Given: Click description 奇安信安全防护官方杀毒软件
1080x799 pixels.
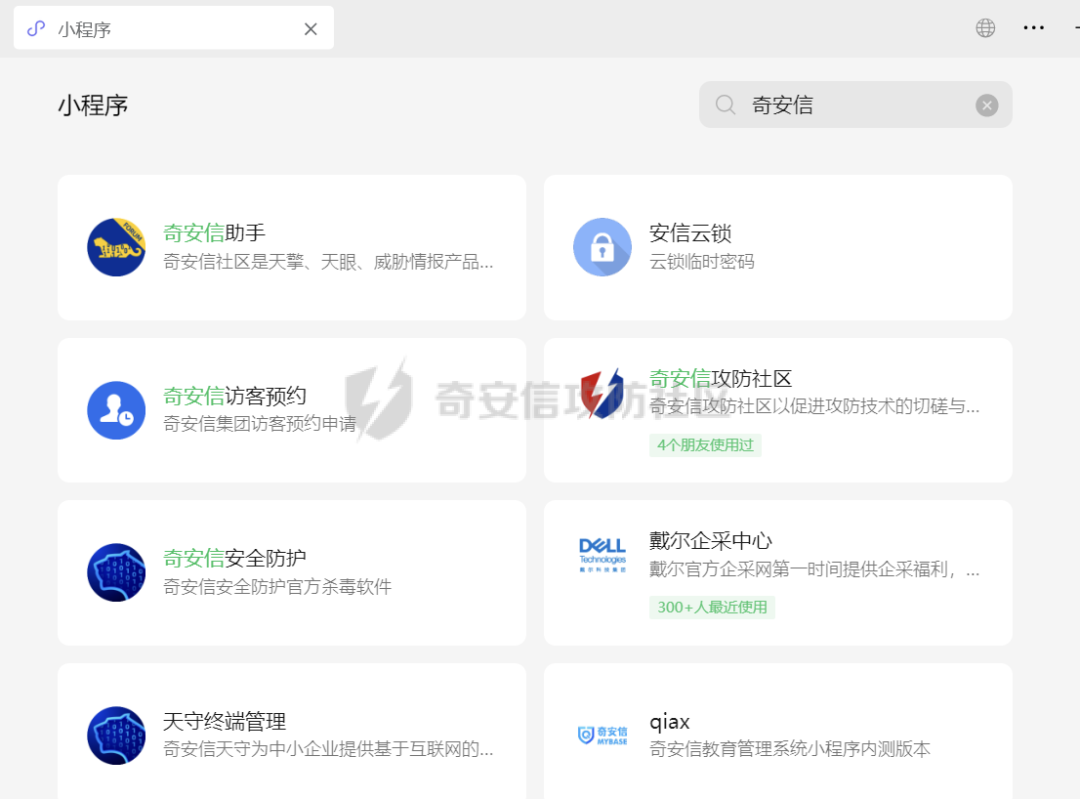Looking at the screenshot, I should coord(278,586).
